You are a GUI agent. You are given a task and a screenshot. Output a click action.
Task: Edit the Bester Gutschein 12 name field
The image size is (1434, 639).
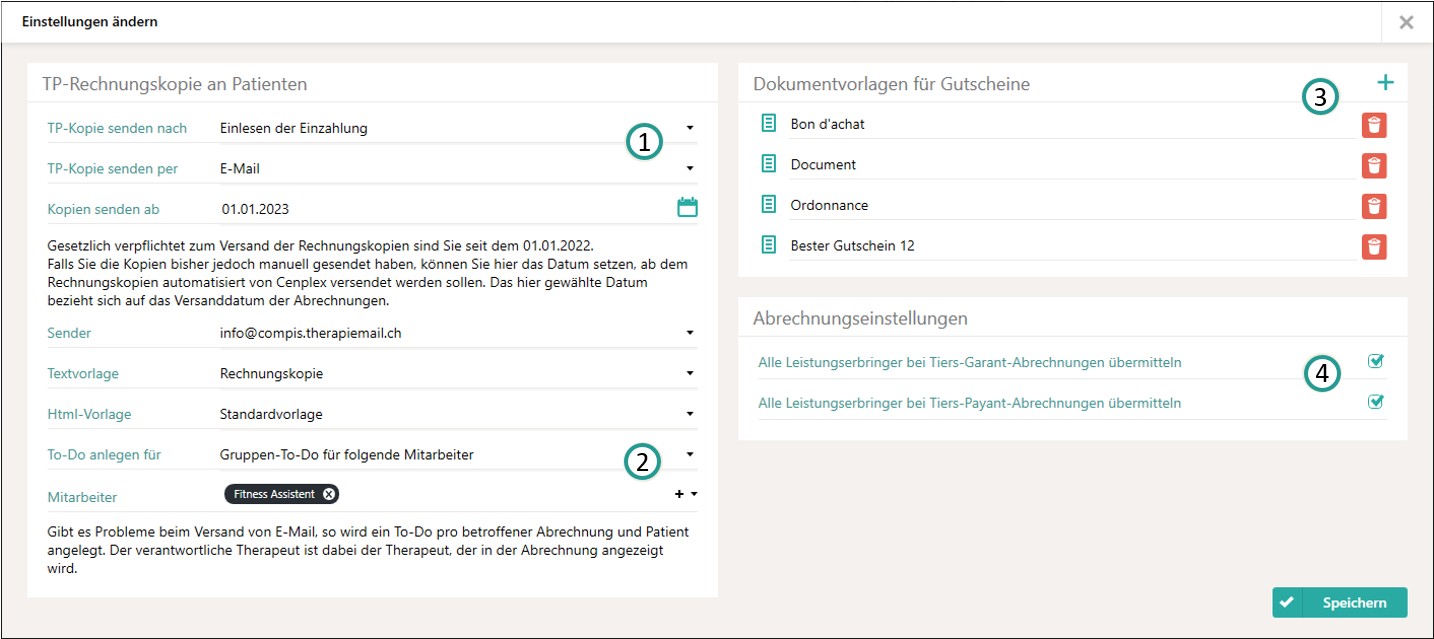point(1072,245)
